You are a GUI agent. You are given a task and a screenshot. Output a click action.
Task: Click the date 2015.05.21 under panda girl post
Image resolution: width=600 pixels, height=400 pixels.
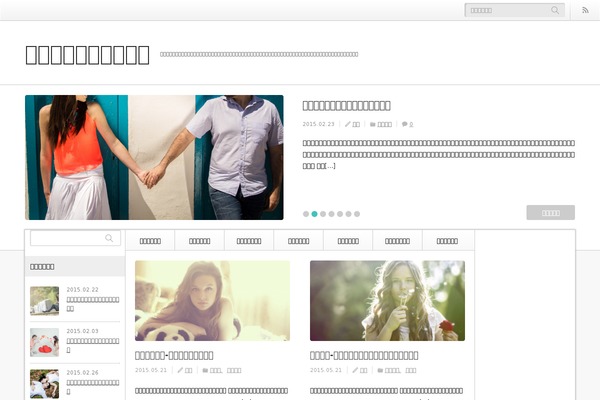coord(151,370)
